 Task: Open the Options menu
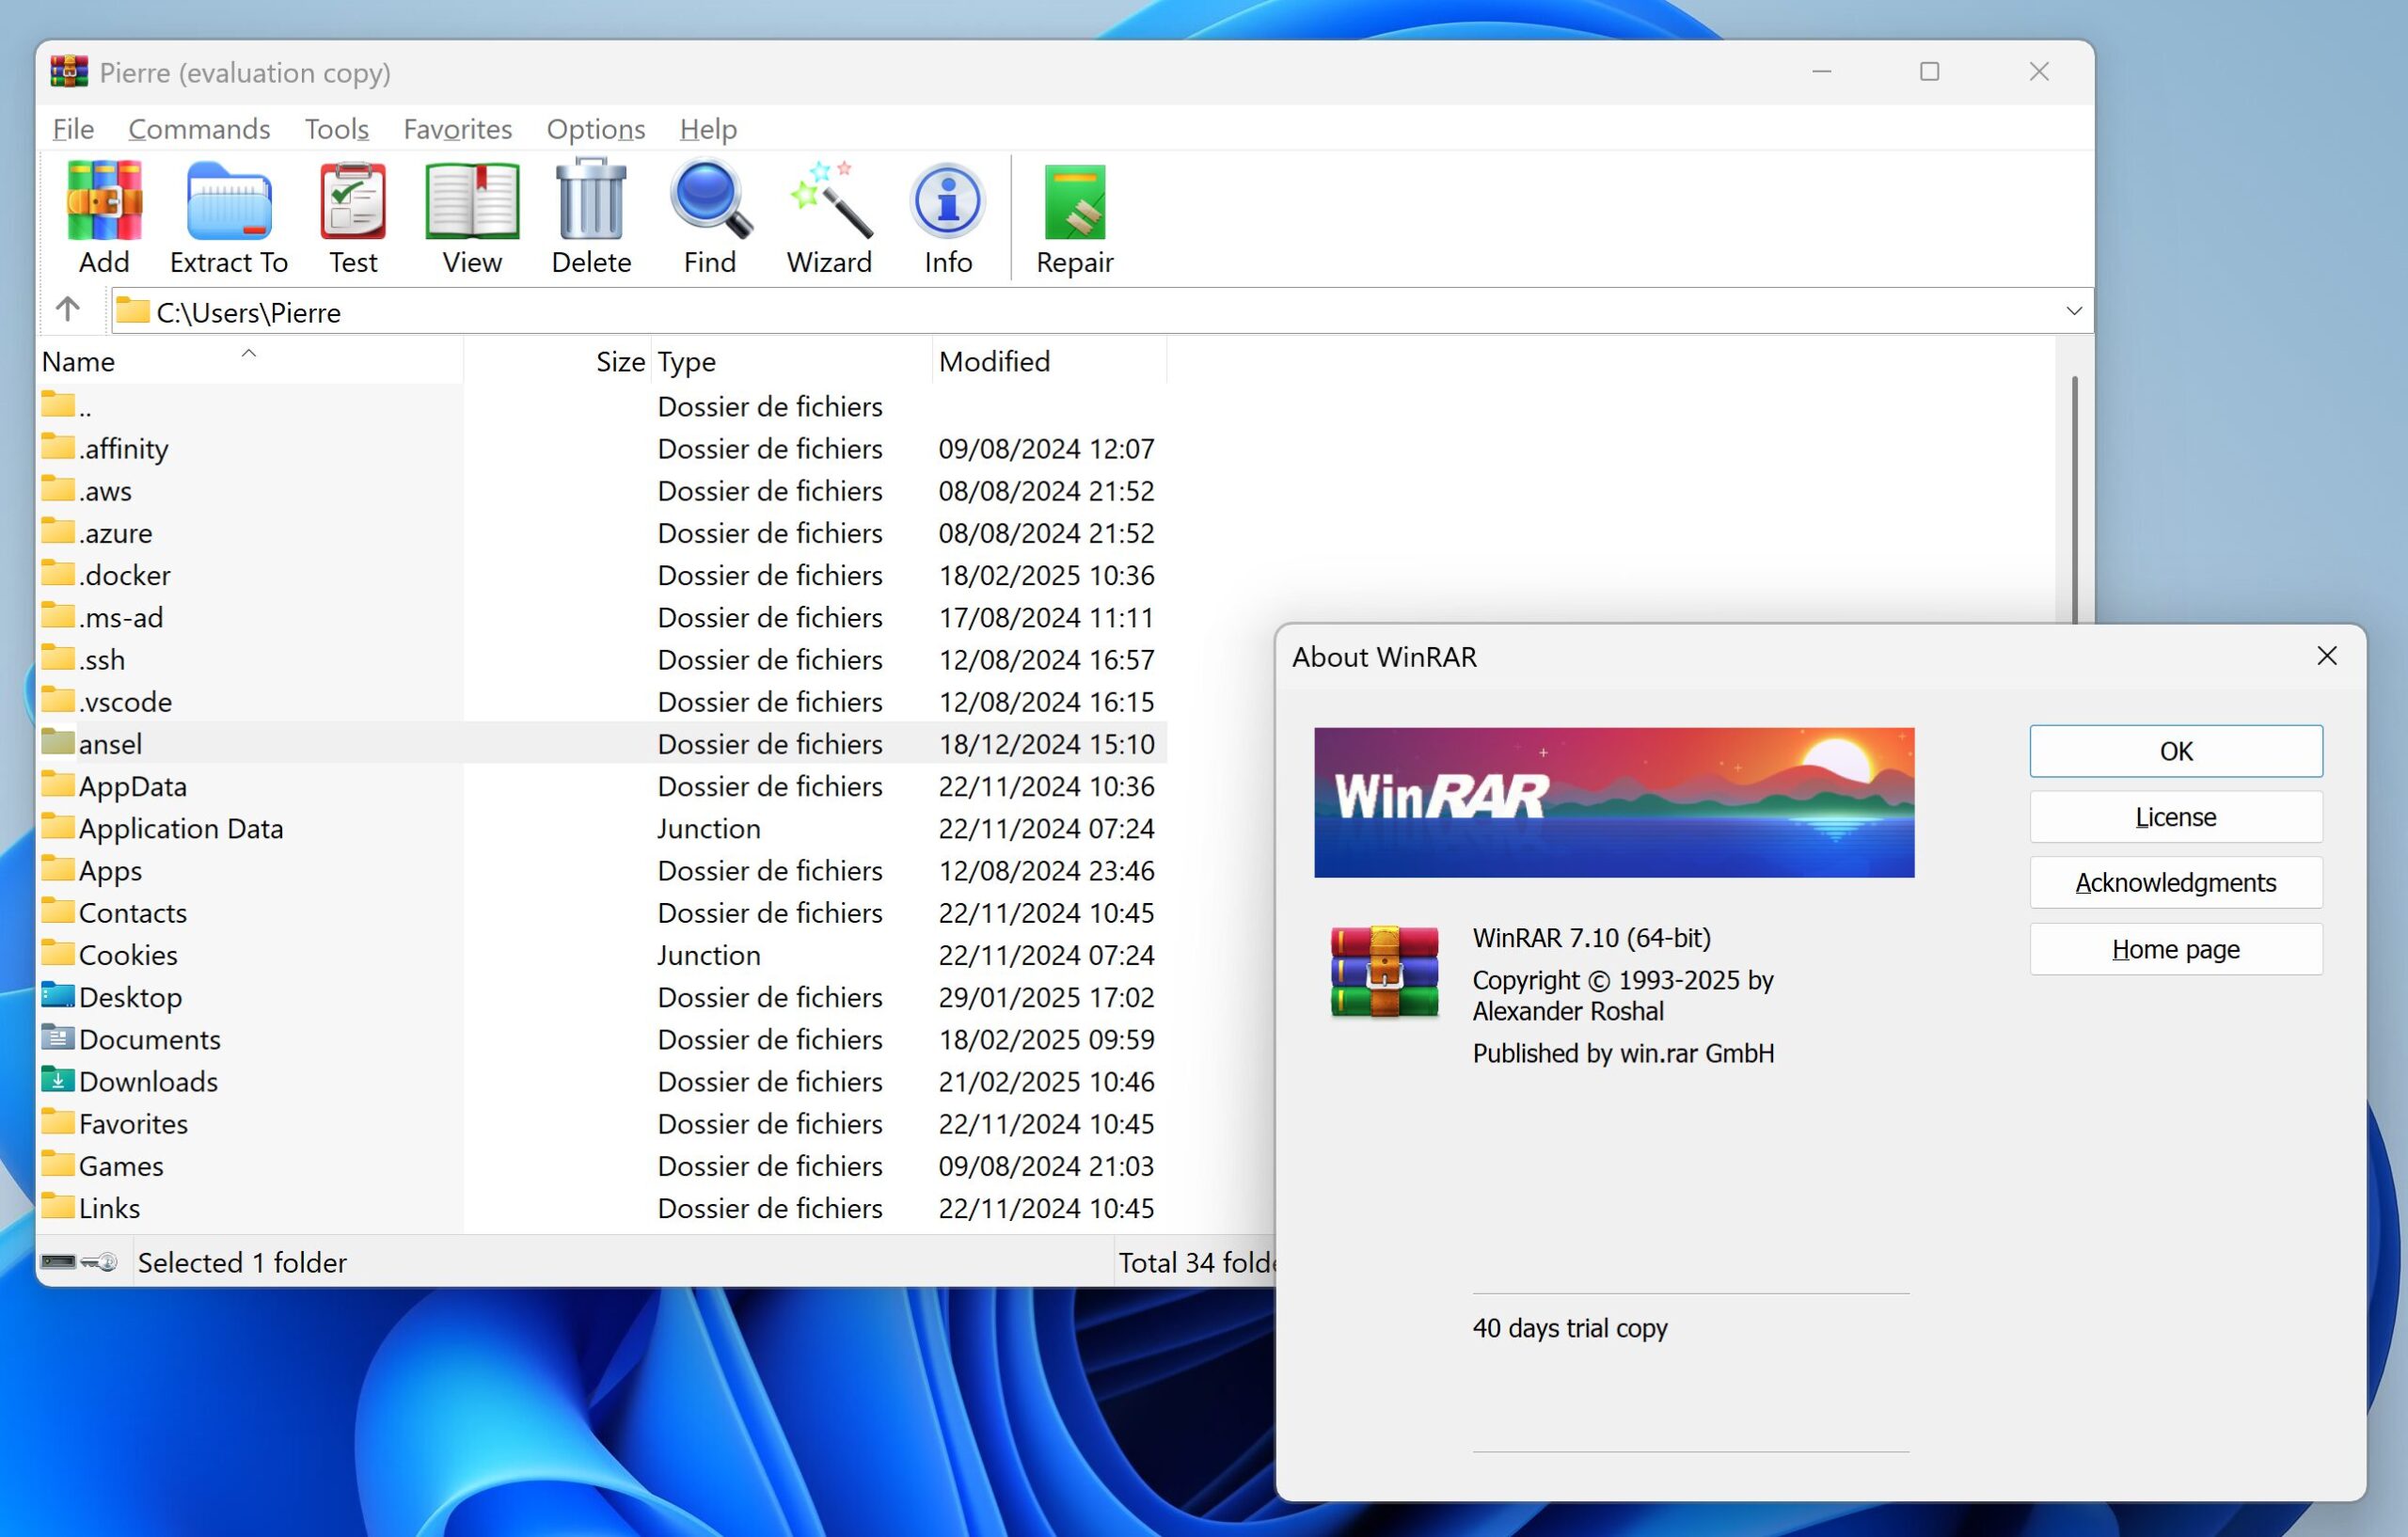(596, 129)
